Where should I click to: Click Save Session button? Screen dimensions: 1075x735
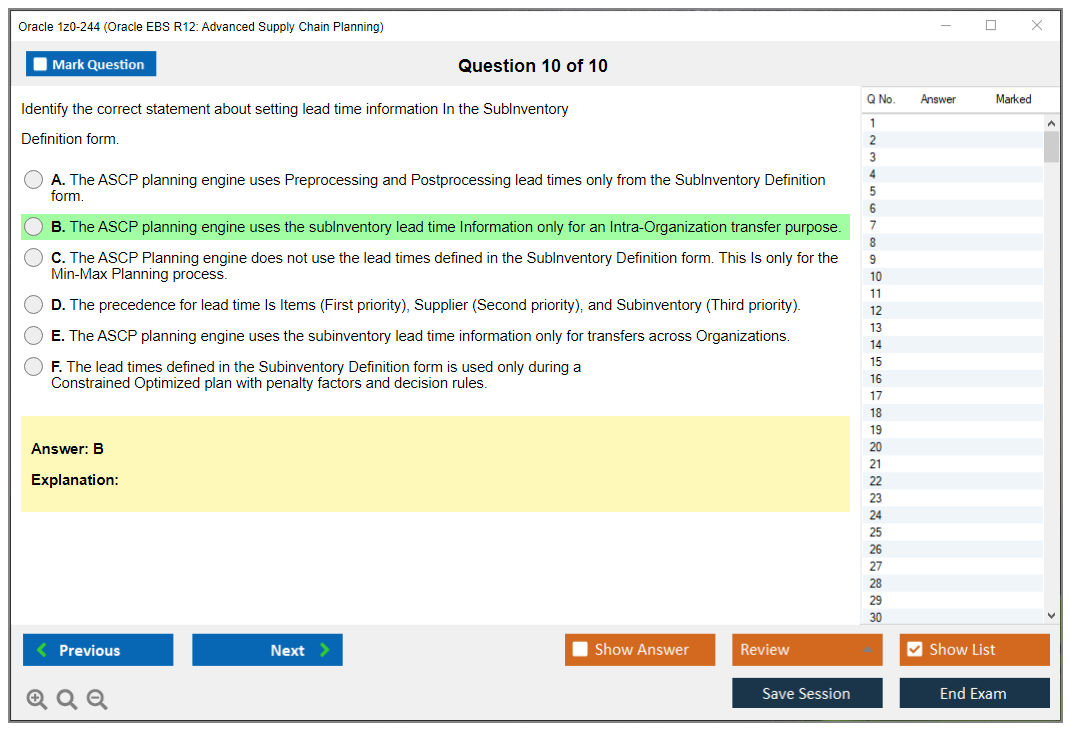[806, 693]
